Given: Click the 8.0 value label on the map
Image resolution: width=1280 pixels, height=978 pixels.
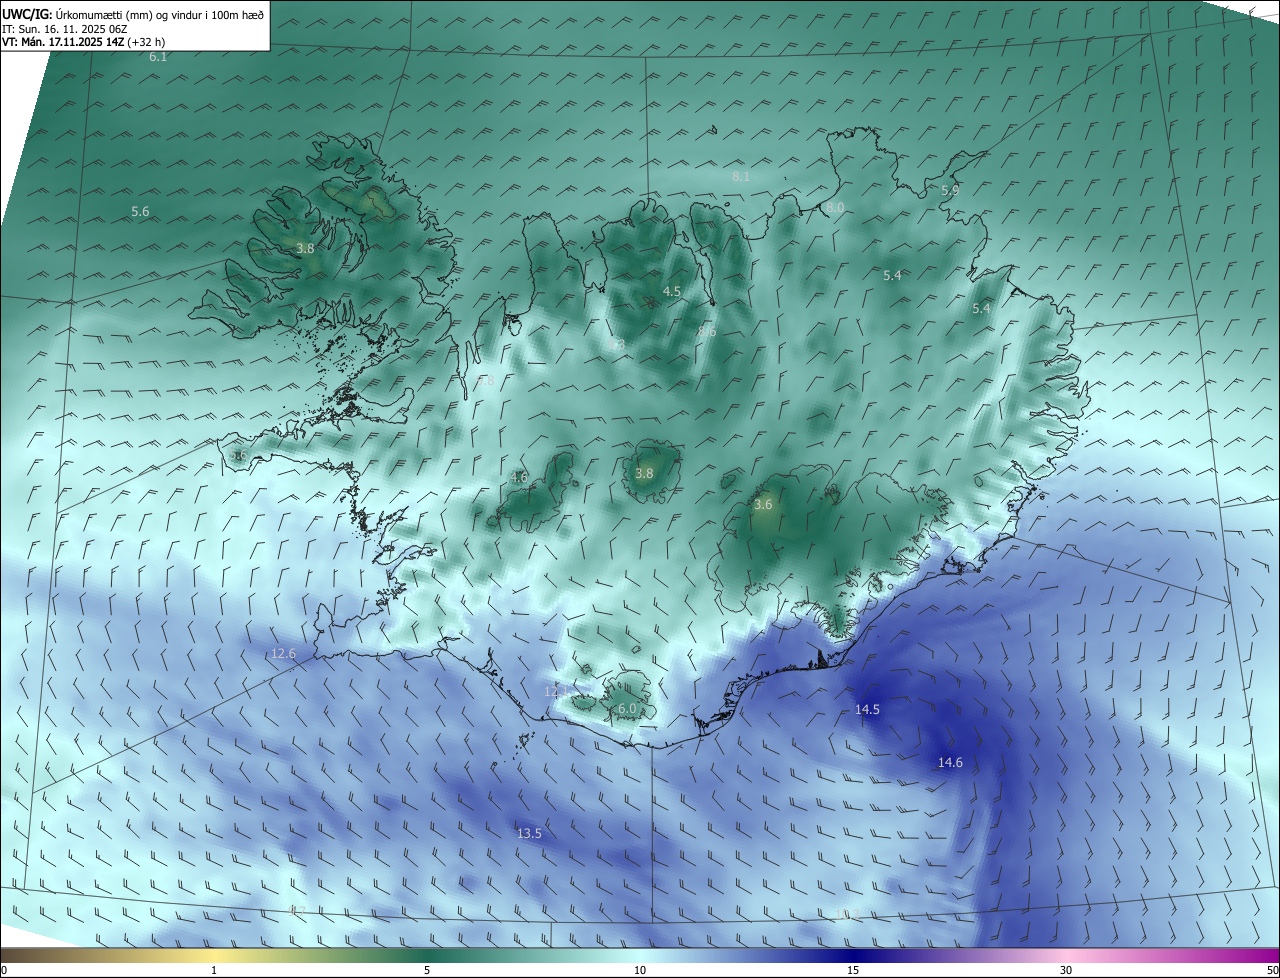Looking at the screenshot, I should coord(835,207).
